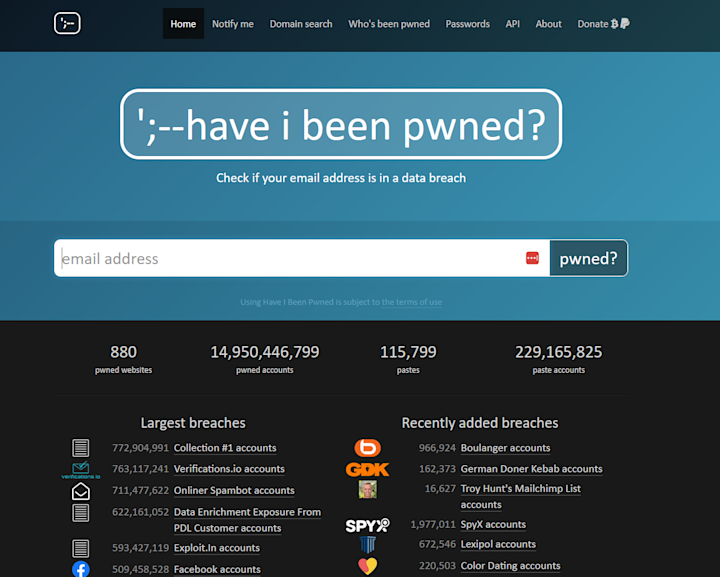Click the red password manager icon in email field
Viewport: 720px width, 577px height.
coord(532,258)
